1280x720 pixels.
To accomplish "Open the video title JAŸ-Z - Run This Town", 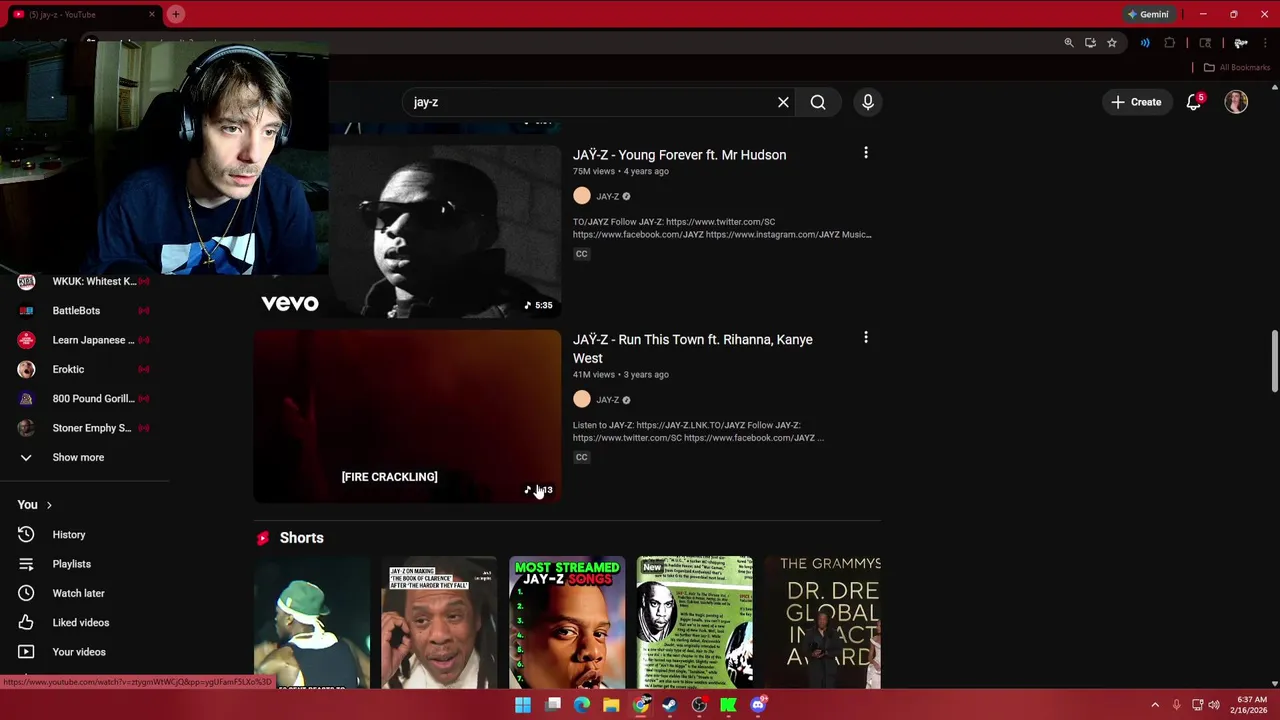I will (693, 349).
